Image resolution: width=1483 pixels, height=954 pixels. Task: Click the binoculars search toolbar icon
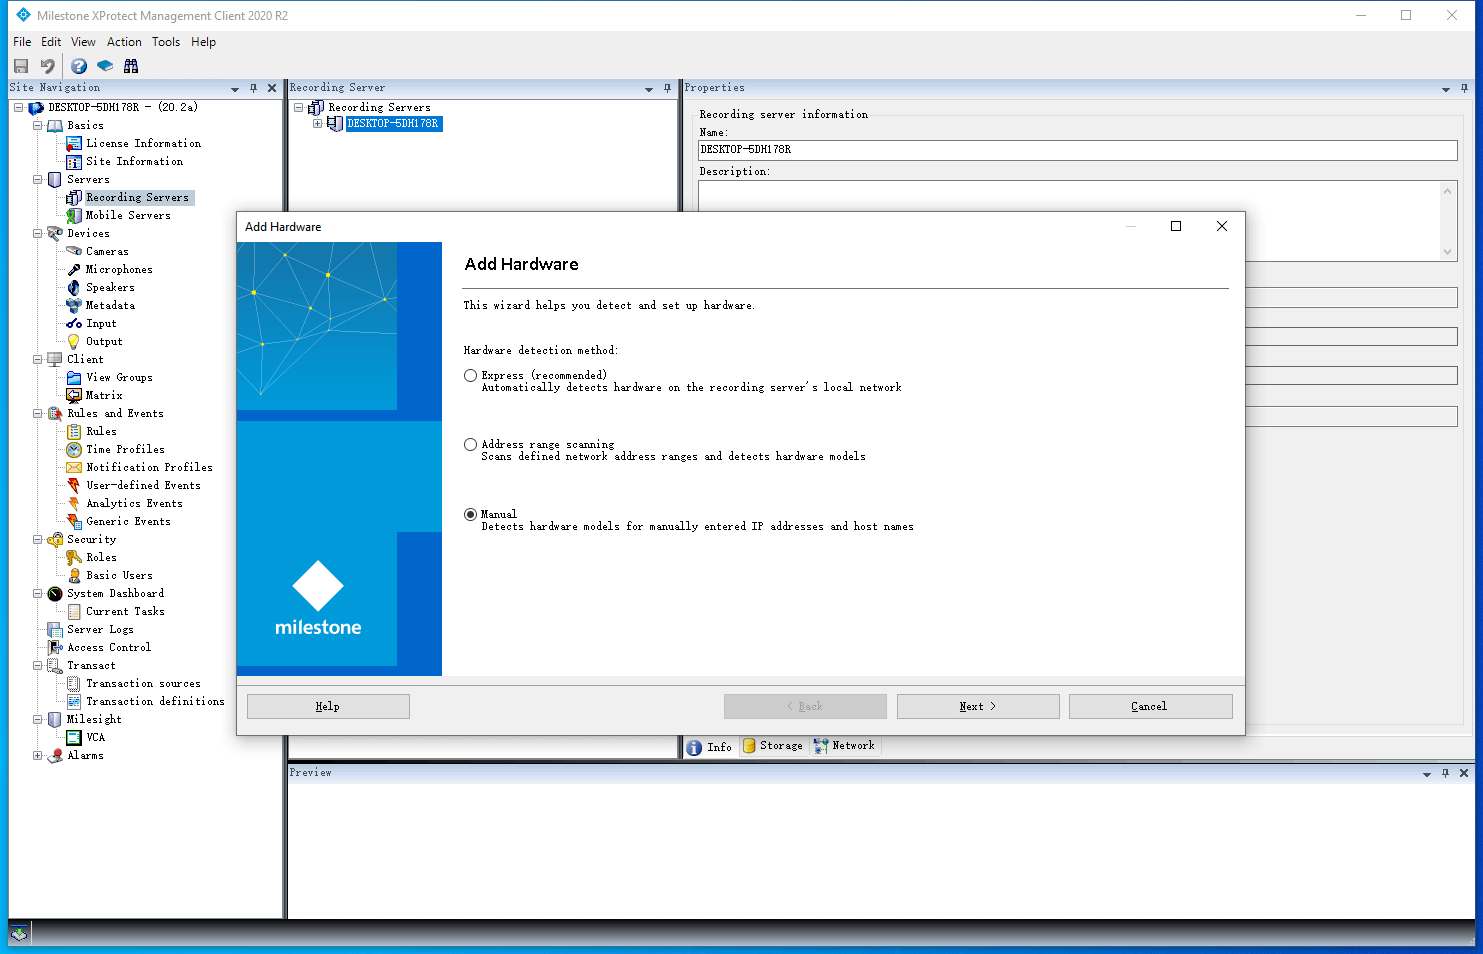(x=131, y=66)
